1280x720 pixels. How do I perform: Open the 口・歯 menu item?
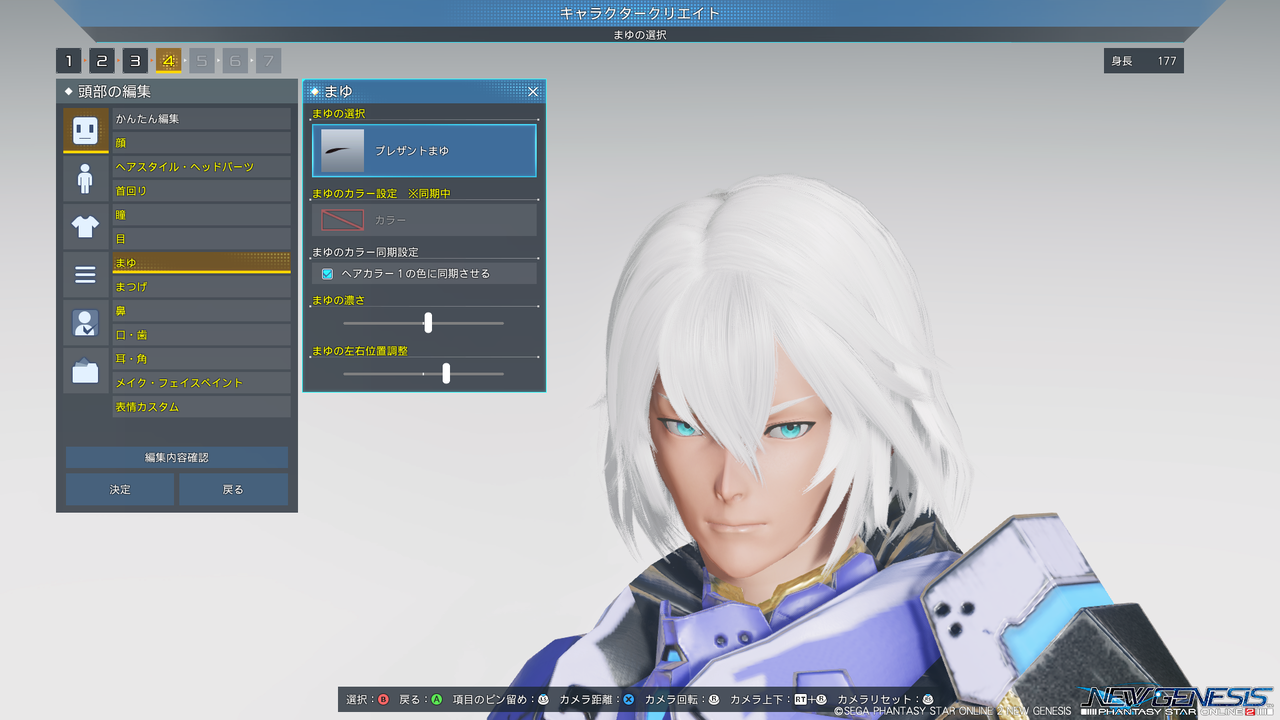click(x=201, y=335)
